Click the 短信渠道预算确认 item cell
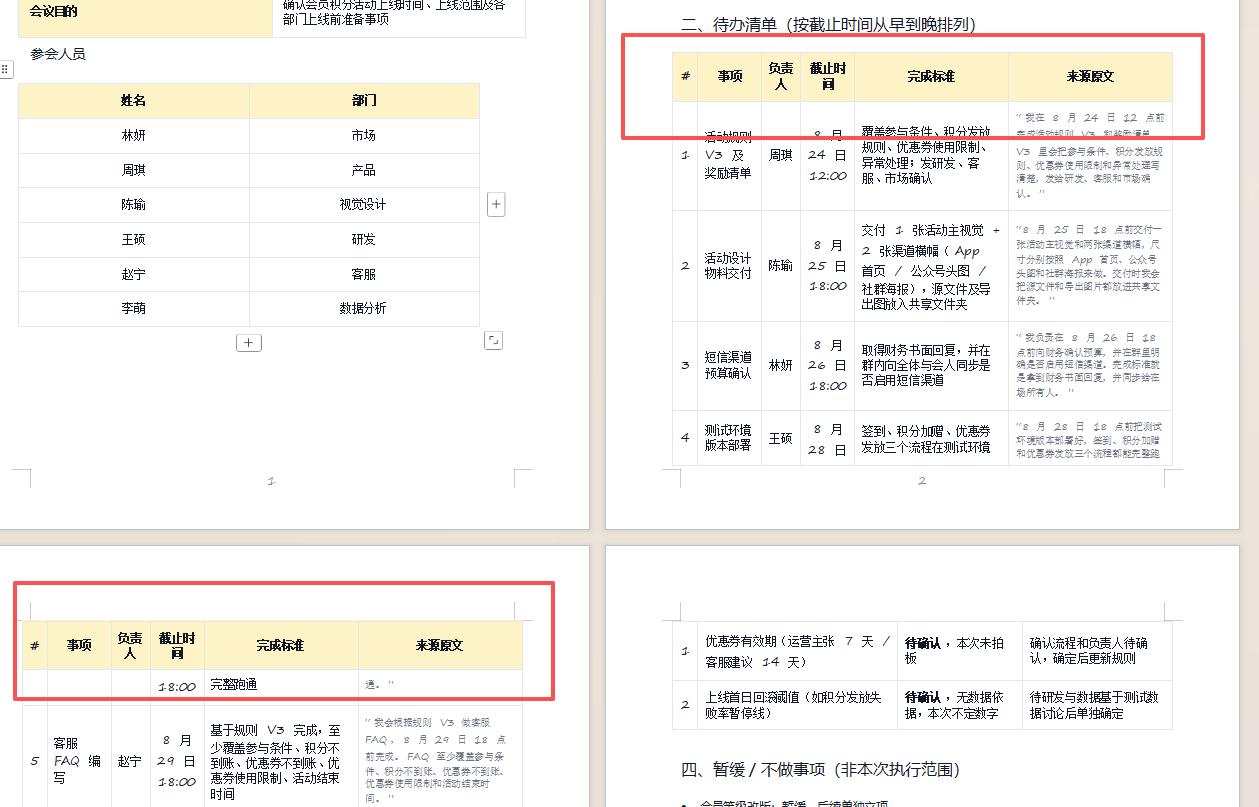 (x=730, y=366)
